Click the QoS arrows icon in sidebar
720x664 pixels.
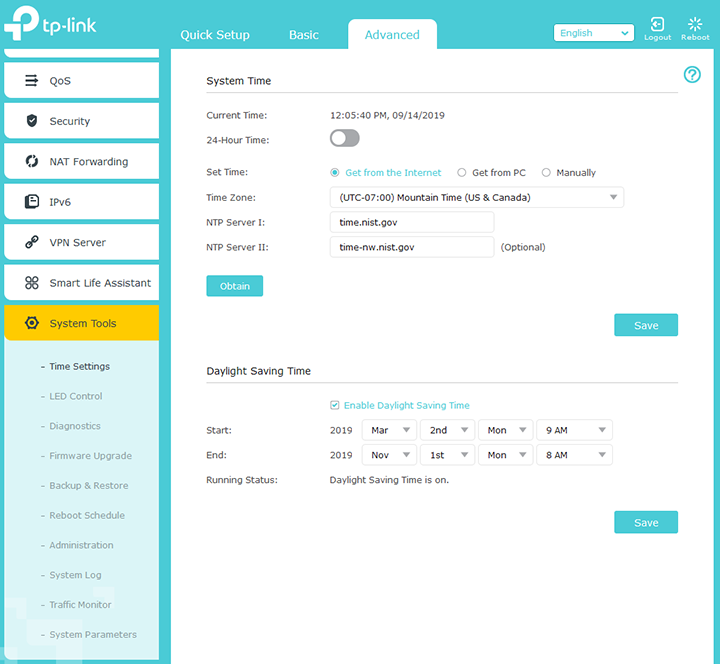pos(31,81)
